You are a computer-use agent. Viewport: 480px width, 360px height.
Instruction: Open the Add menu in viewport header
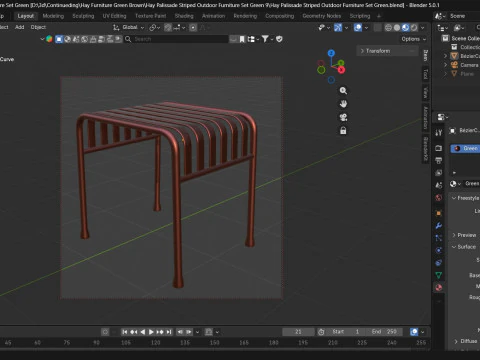click(x=20, y=27)
